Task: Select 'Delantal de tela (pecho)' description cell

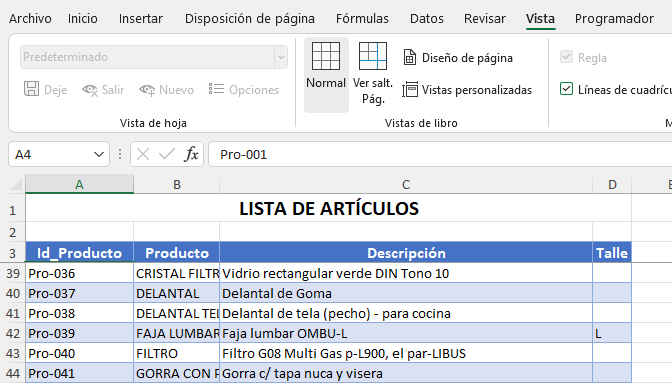Action: coord(406,314)
